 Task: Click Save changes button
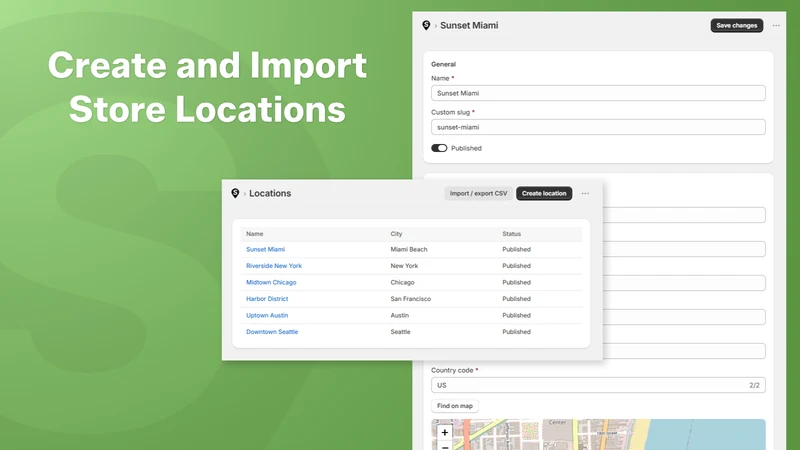[737, 26]
